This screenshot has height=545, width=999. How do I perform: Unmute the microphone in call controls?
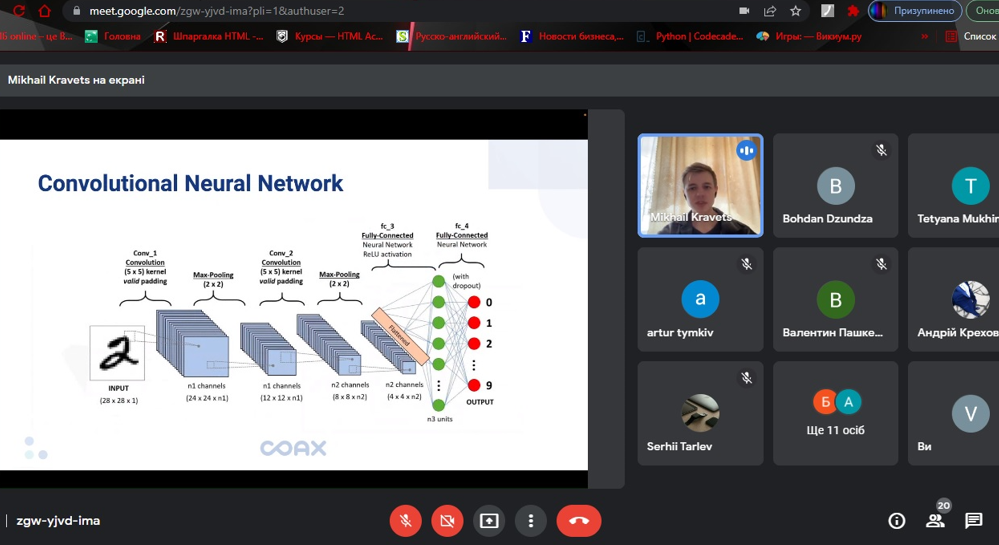pos(405,521)
